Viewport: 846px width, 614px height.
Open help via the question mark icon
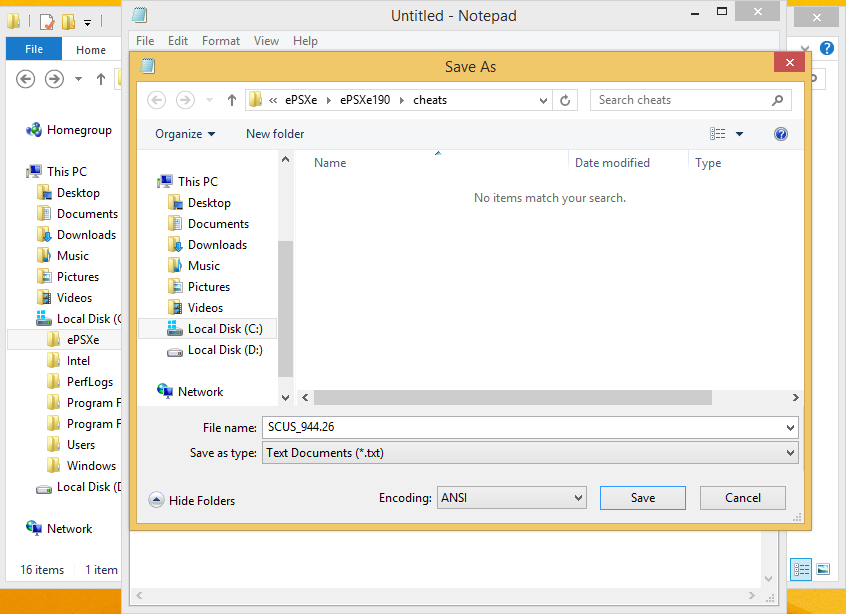781,133
